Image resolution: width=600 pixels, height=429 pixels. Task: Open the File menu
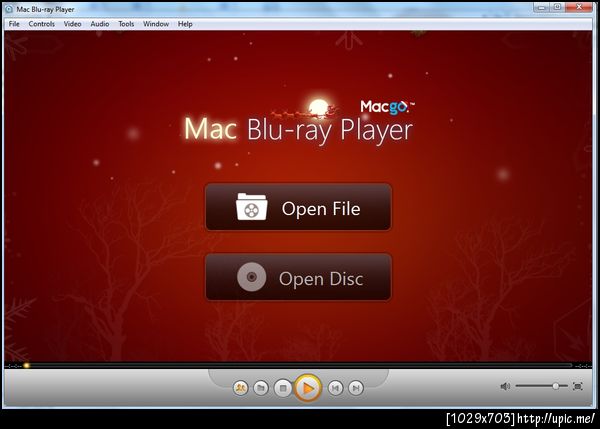(x=14, y=24)
